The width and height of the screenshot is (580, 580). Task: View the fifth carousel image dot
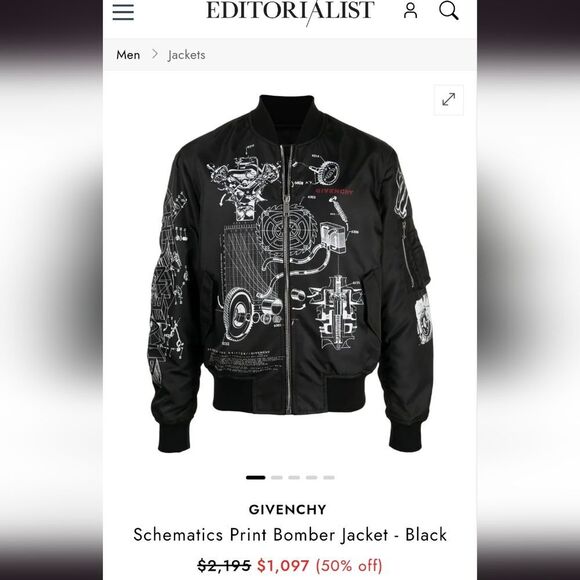pyautogui.click(x=329, y=478)
